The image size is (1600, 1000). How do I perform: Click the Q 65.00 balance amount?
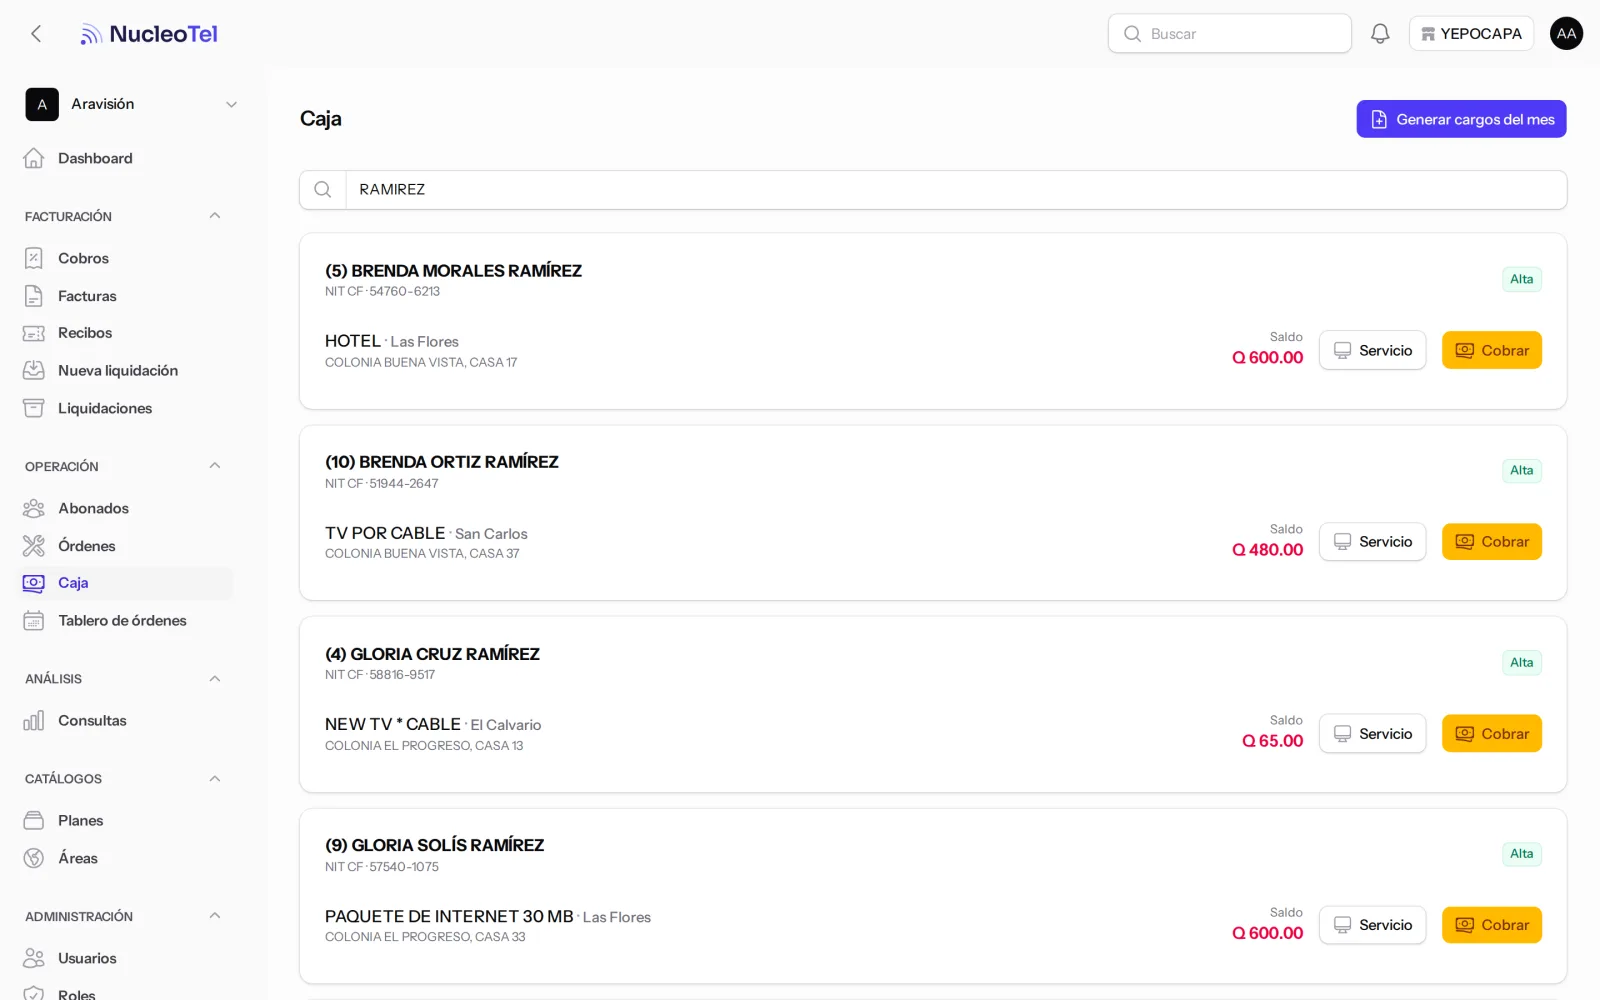pyautogui.click(x=1272, y=741)
